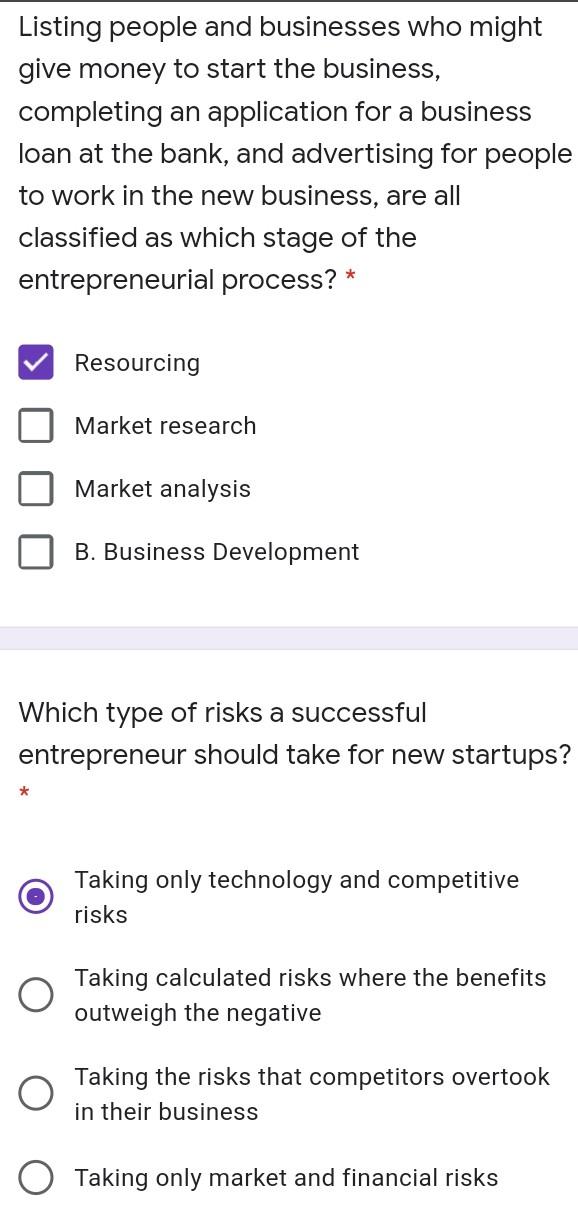This screenshot has width=578, height=1223.
Task: Select 'Taking the risks that competitors overtook'
Action: [x=36, y=1093]
